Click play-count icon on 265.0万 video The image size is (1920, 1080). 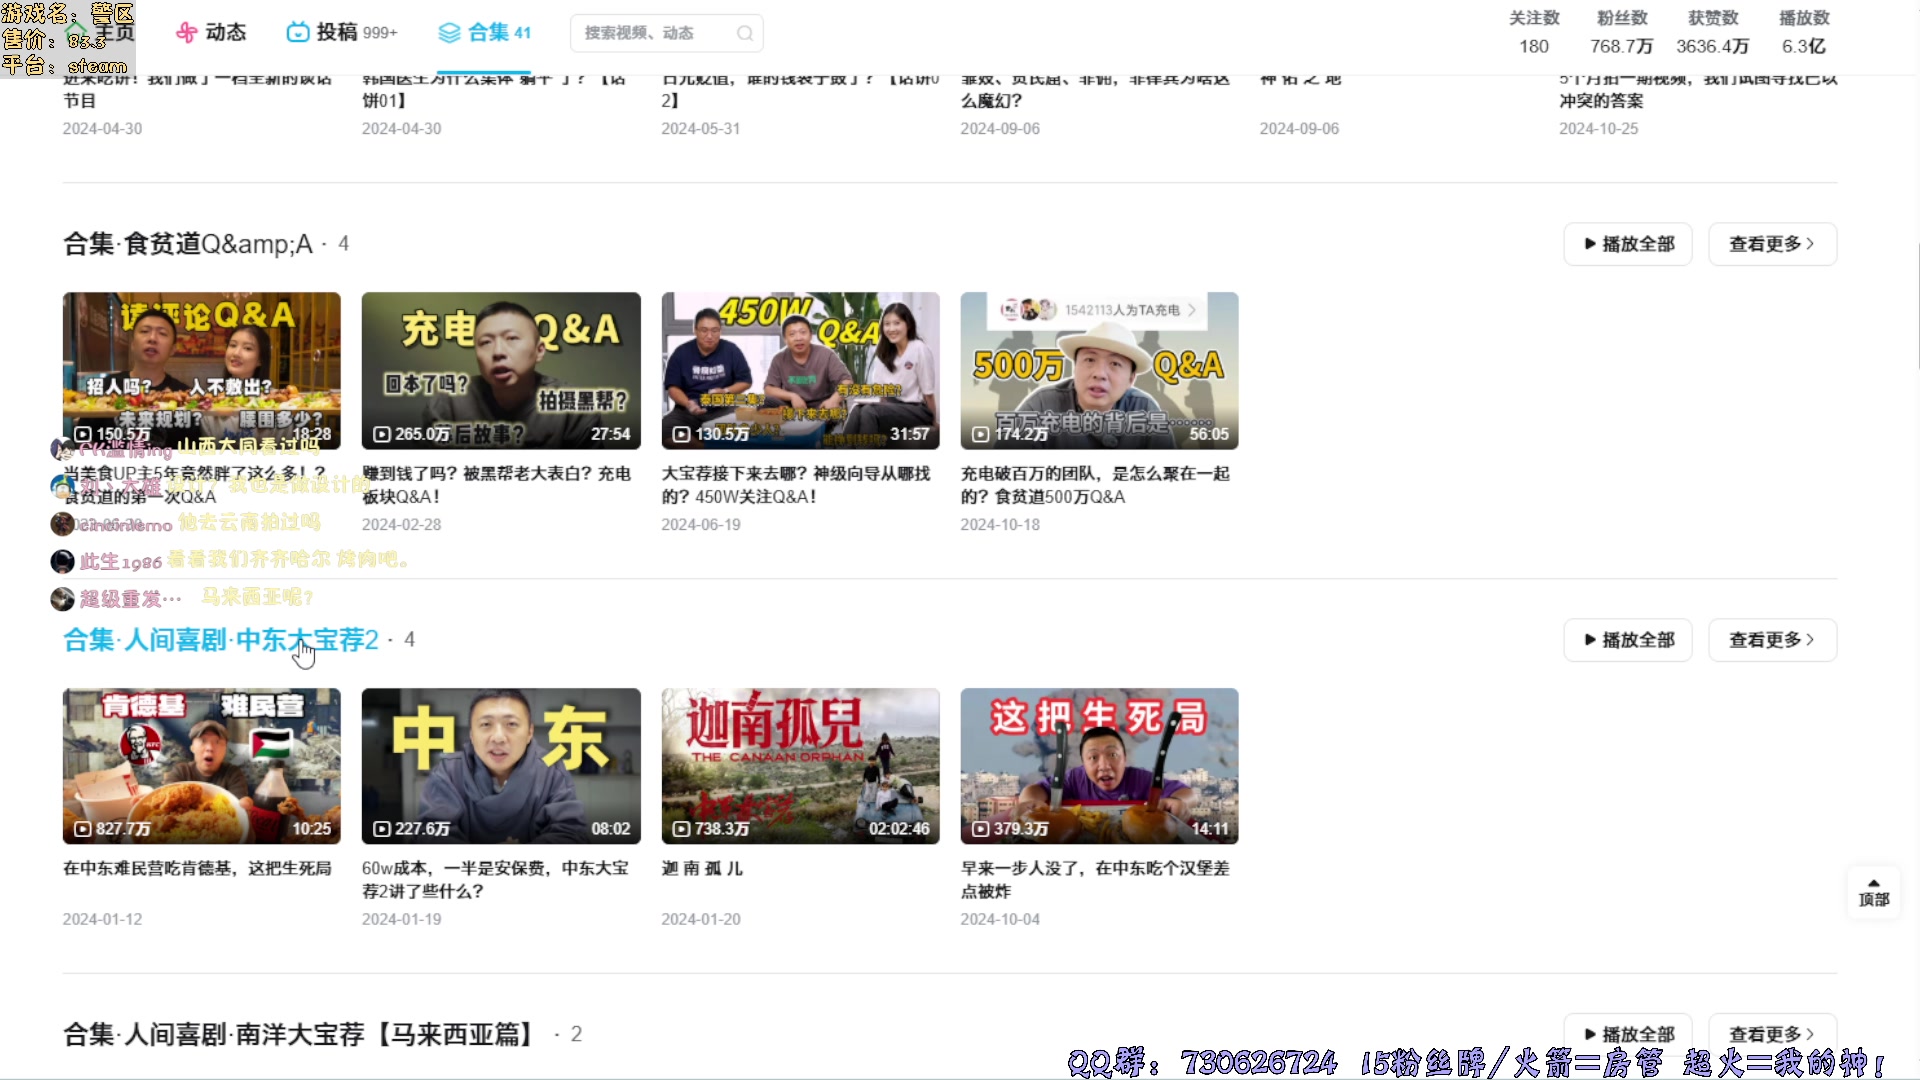click(382, 434)
